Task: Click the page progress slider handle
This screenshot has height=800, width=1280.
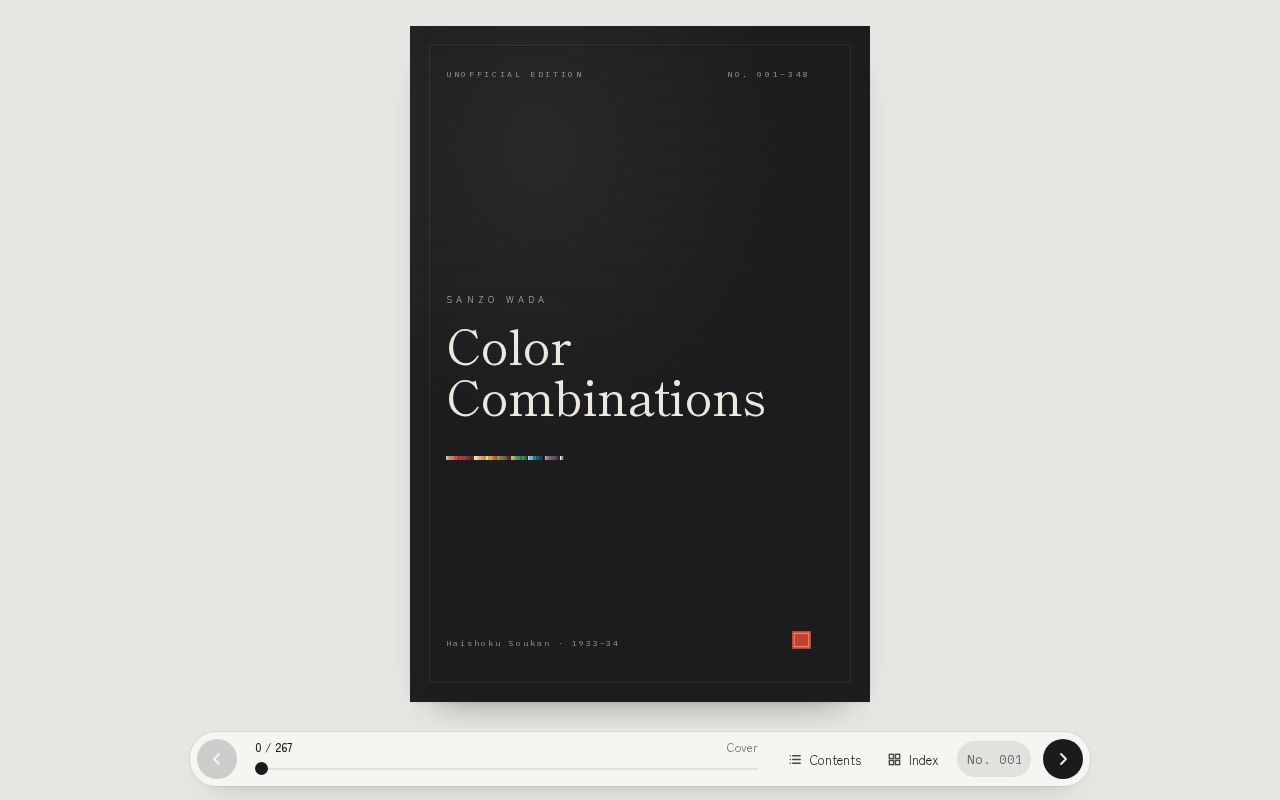Action: click(x=261, y=768)
